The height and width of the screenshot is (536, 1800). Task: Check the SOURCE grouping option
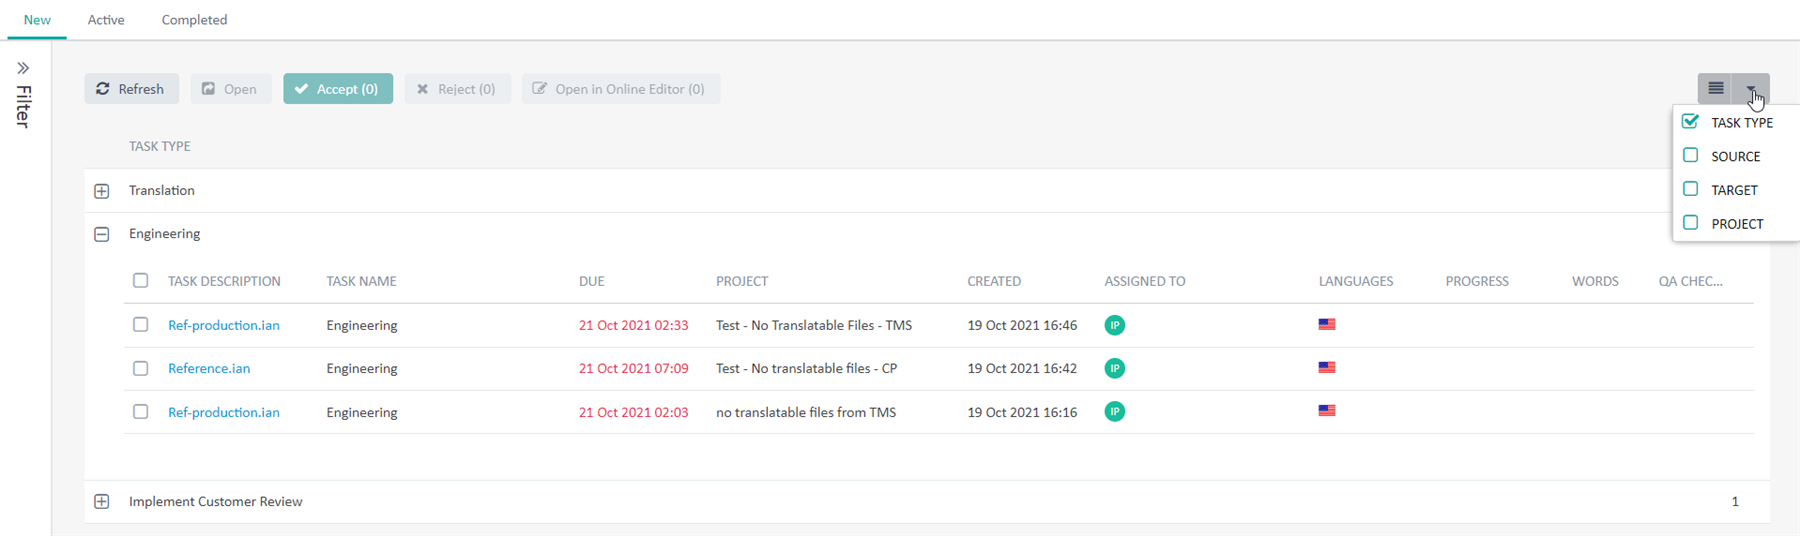click(x=1691, y=155)
